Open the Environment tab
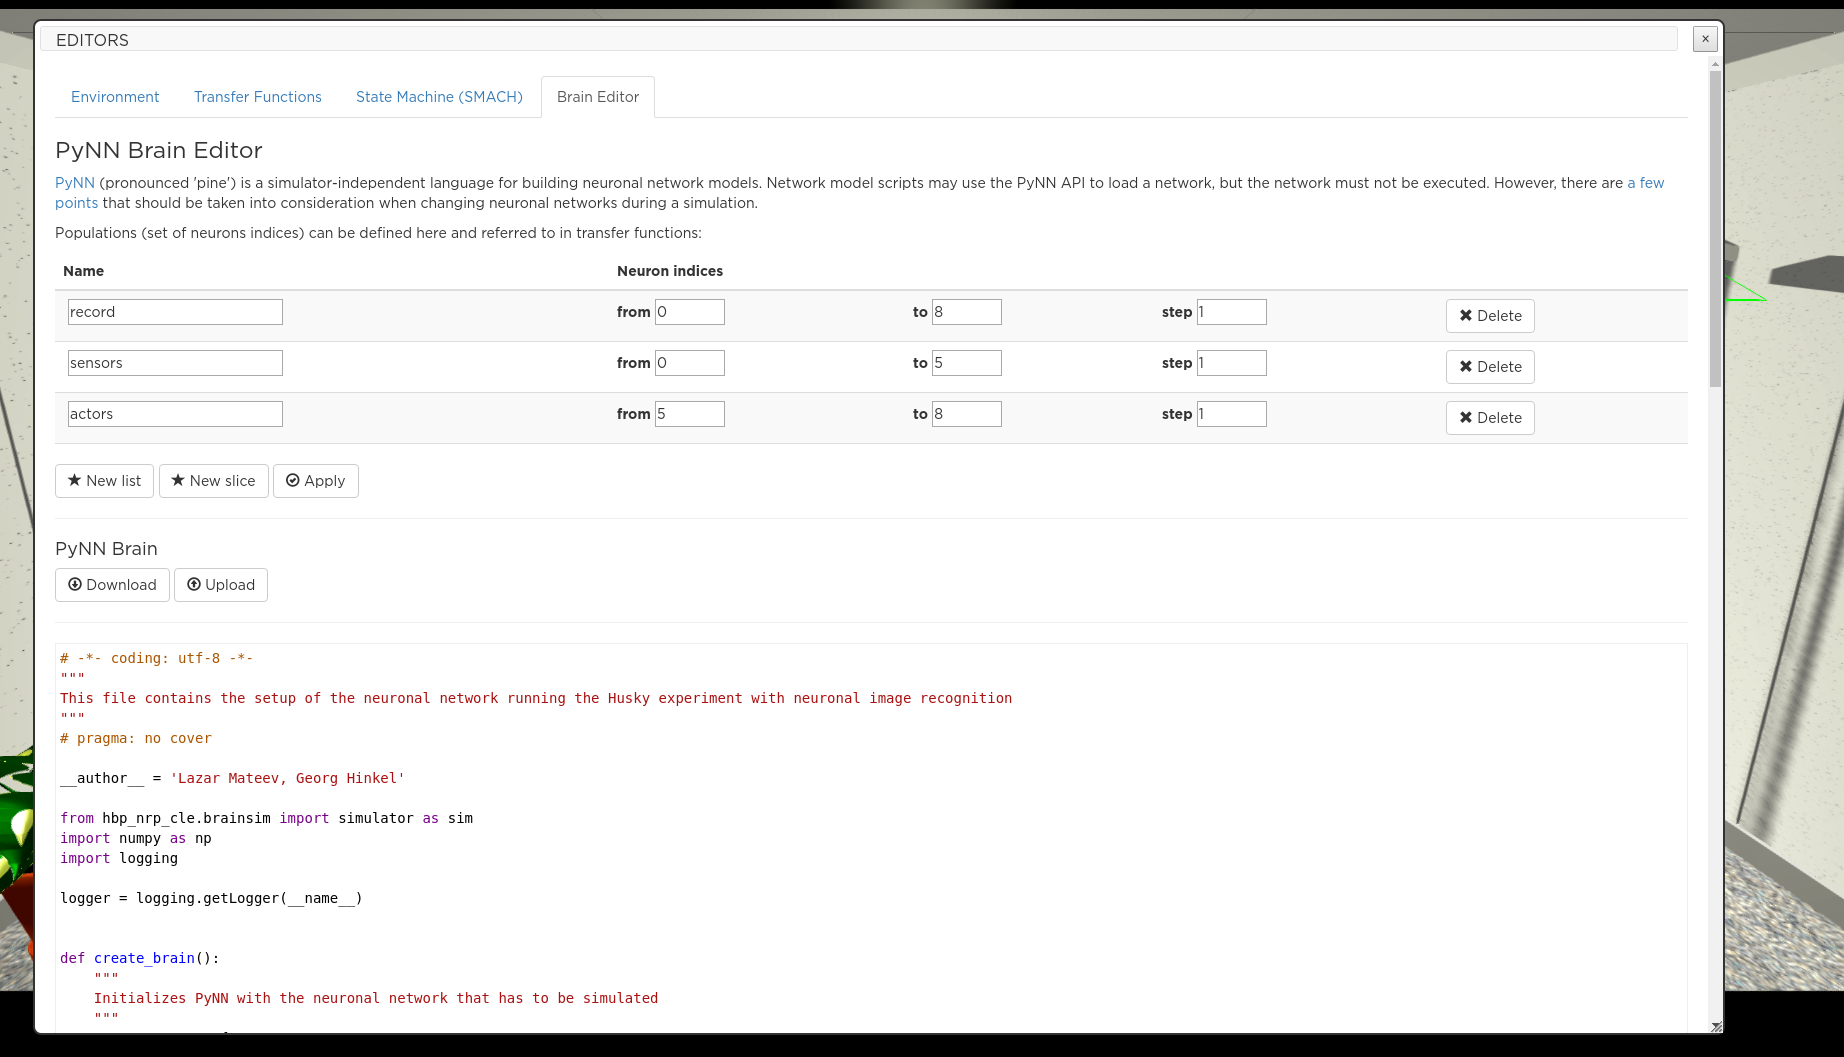Viewport: 1844px width, 1057px height. [115, 97]
